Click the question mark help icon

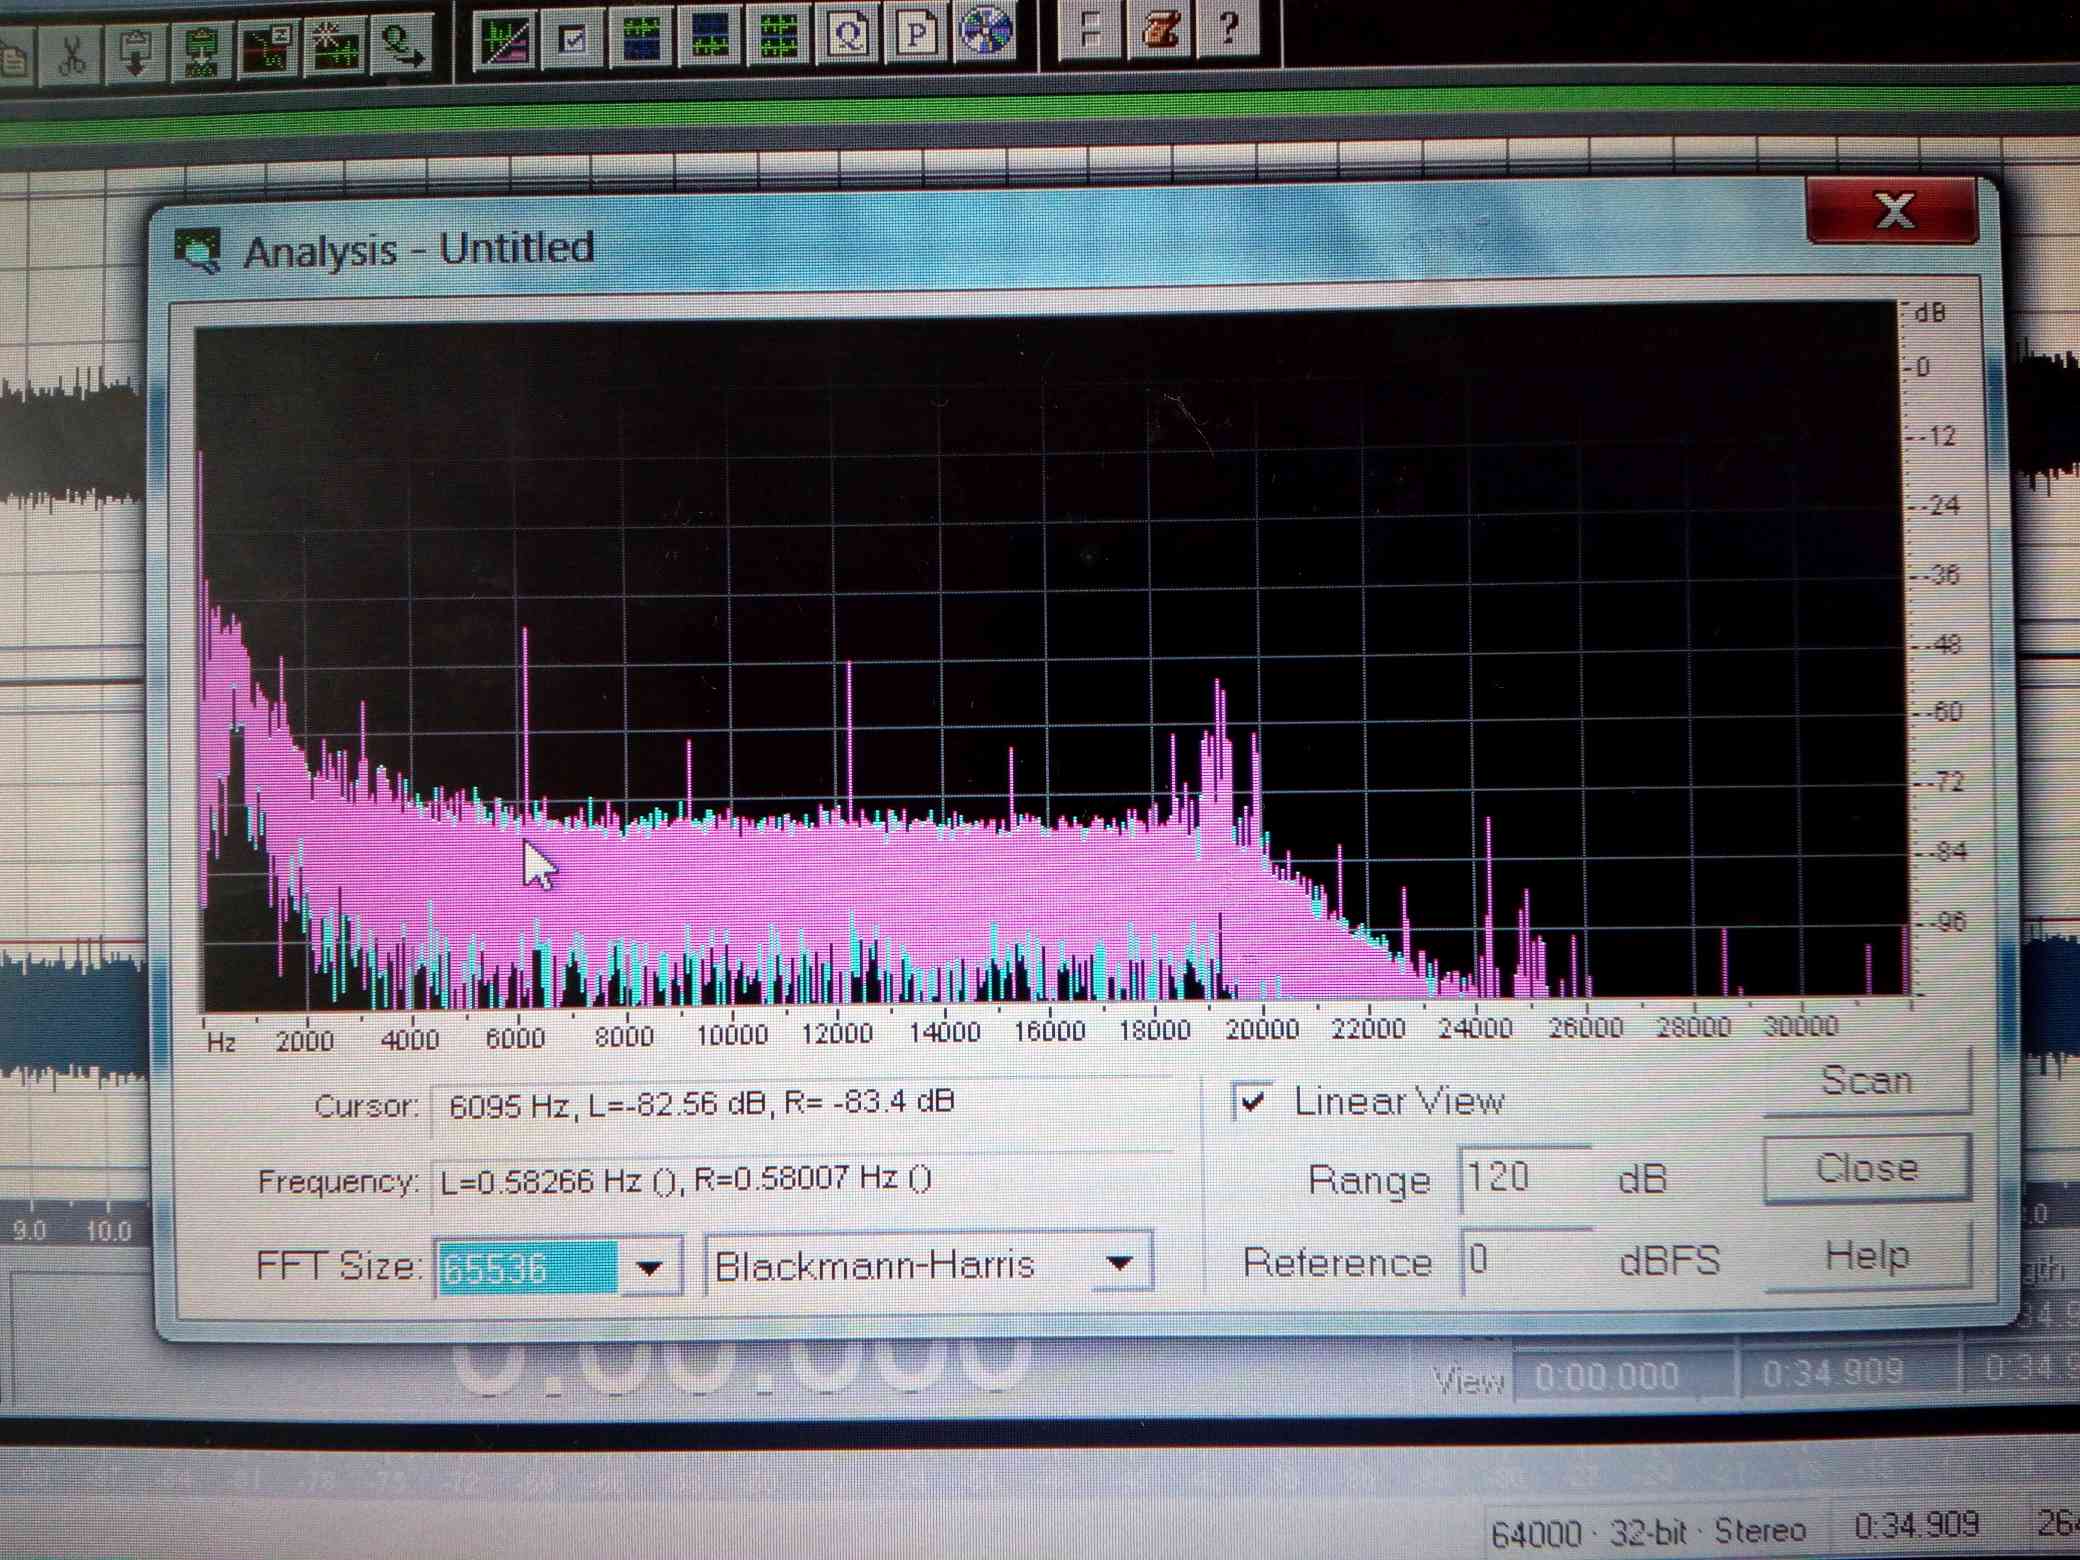[x=1230, y=28]
